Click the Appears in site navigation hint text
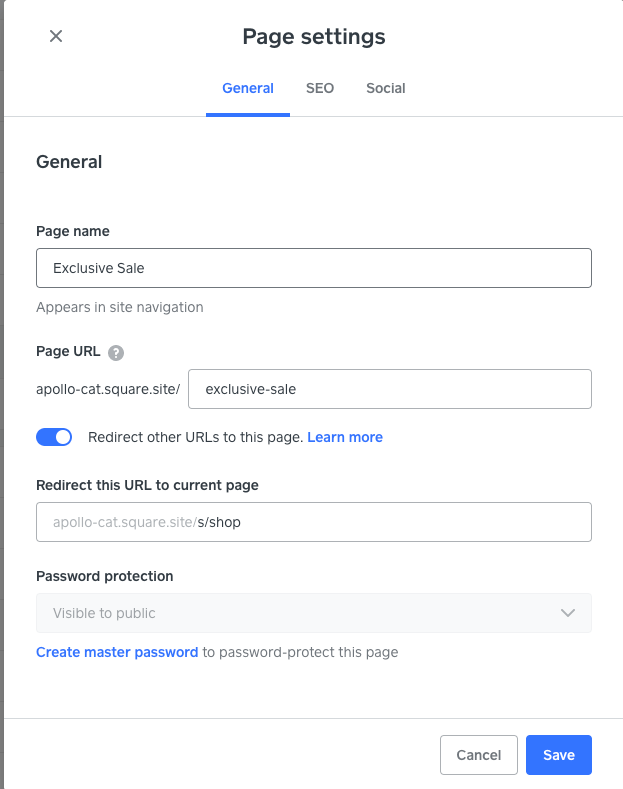The width and height of the screenshot is (623, 789). (x=119, y=307)
